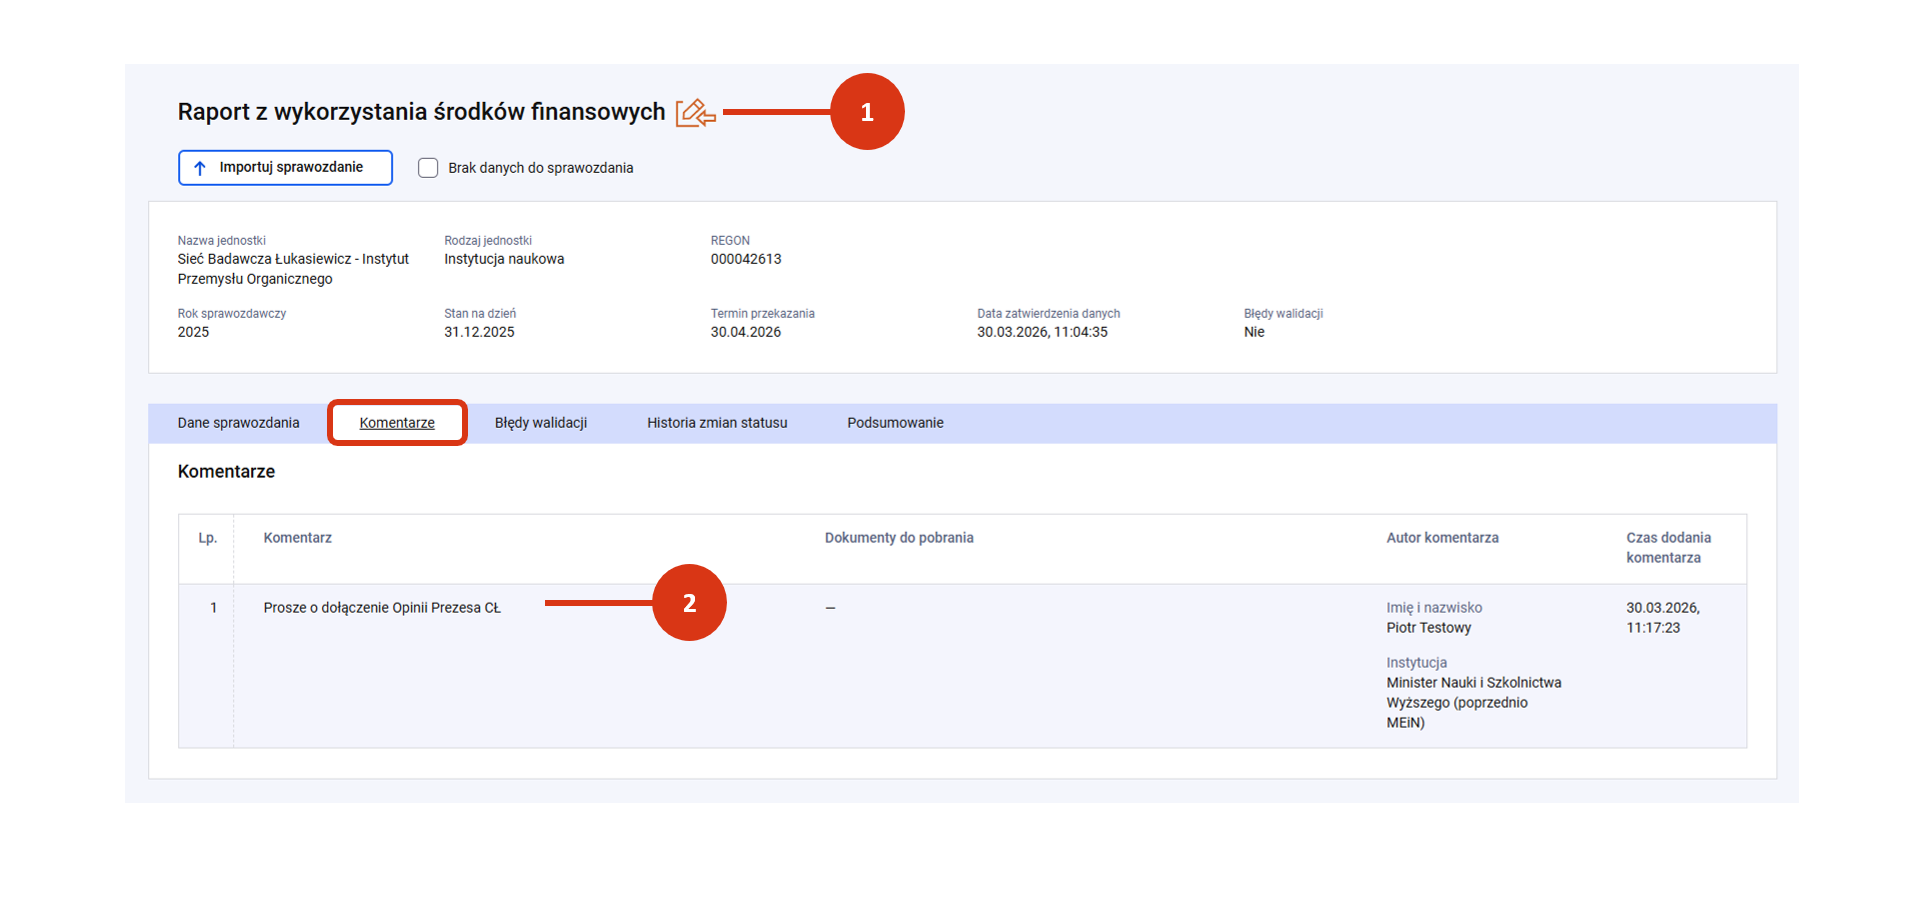Click the red annotation marker numbered 2

[x=689, y=603]
